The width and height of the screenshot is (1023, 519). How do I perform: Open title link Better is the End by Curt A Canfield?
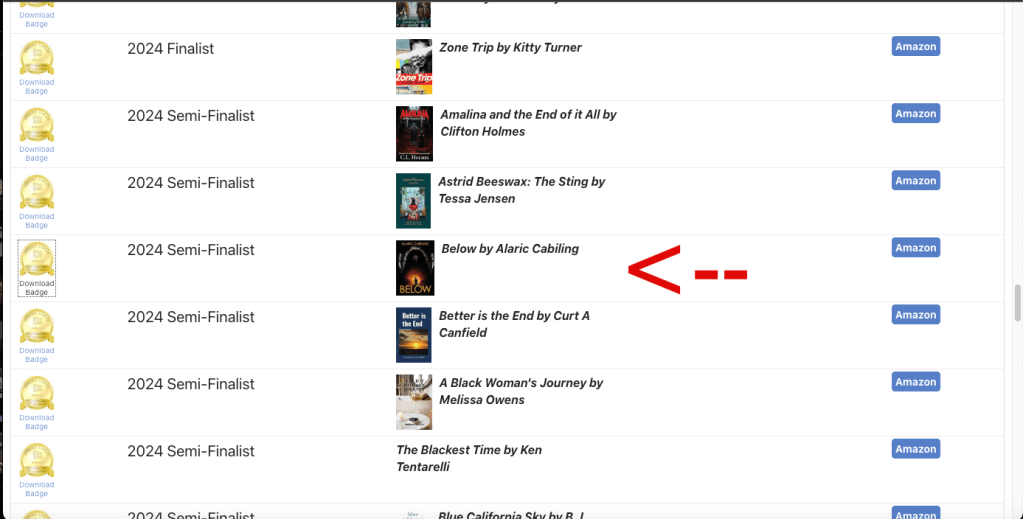click(514, 324)
